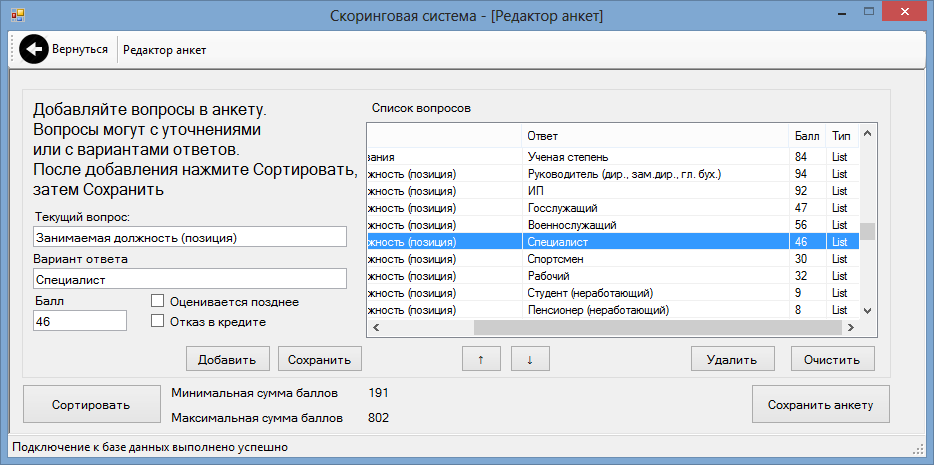The image size is (934, 465).
Task: Click the horizontal scrollbar right arrow
Action: (851, 327)
